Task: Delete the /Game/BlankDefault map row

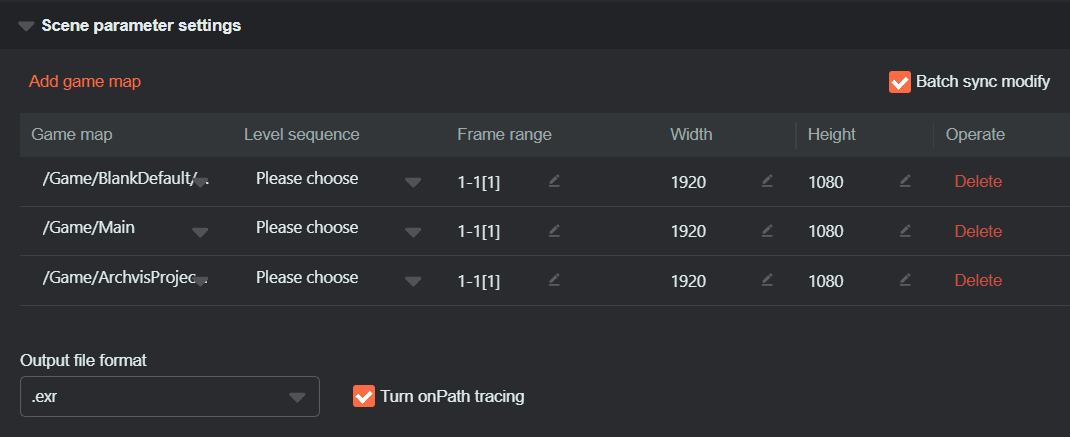Action: [978, 181]
